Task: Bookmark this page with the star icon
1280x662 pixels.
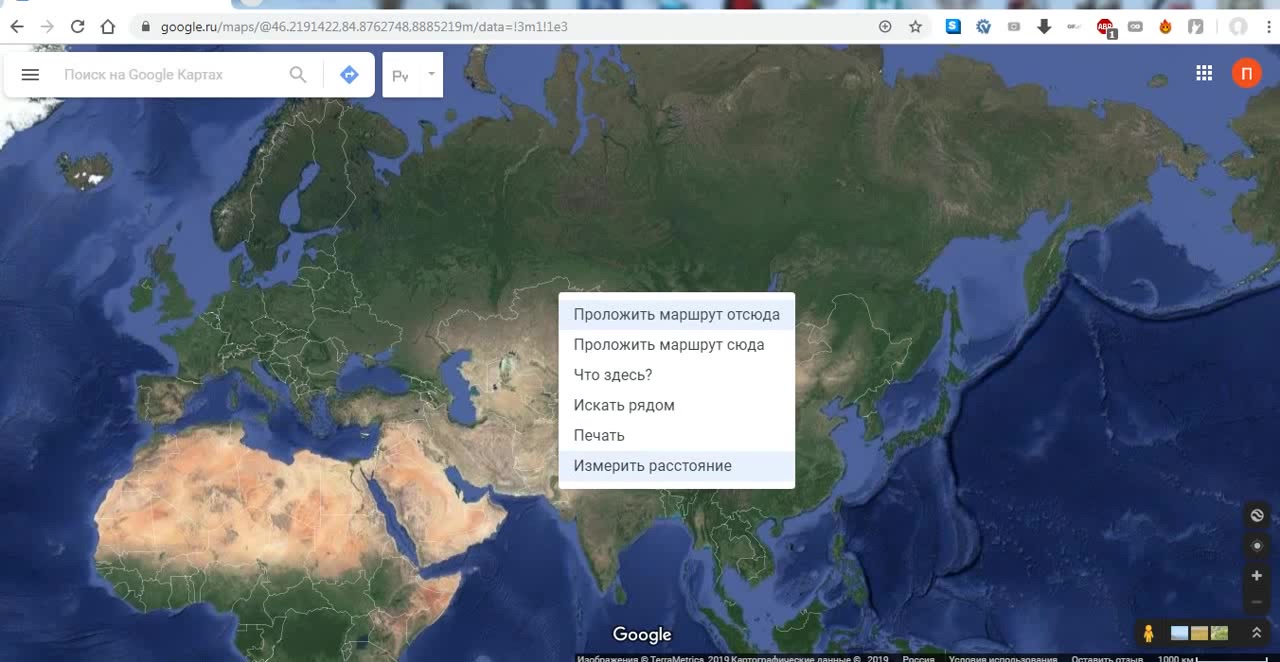Action: (915, 27)
